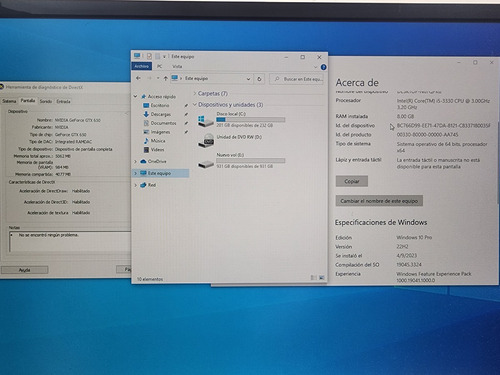This screenshot has height=375, width=500.
Task: Click the Notas text box in DirectX tool
Action: [x=70, y=242]
